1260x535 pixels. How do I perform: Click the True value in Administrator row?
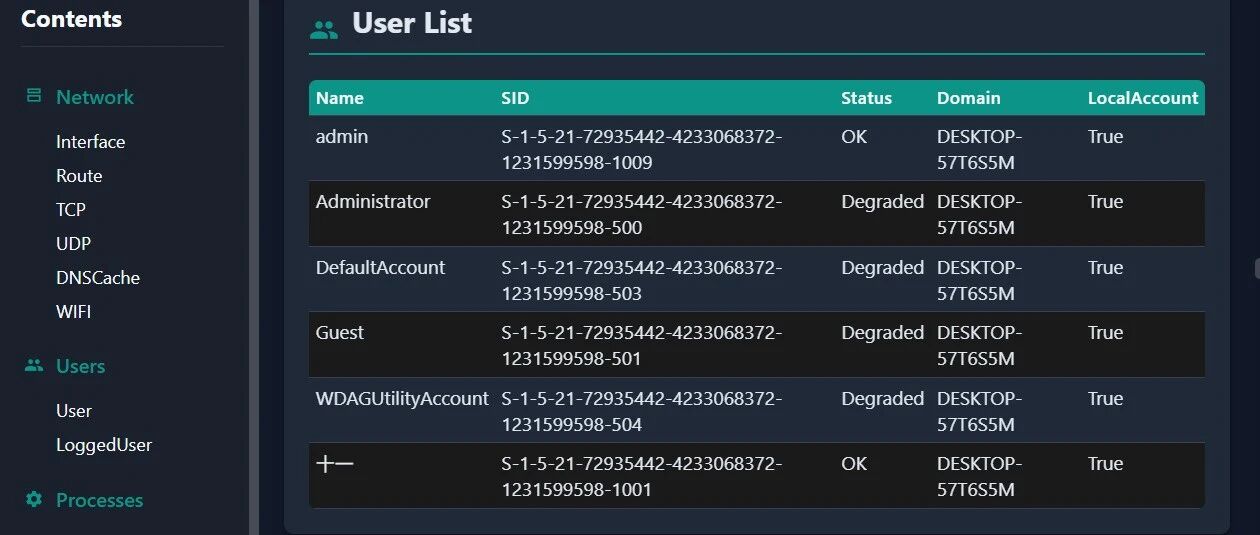click(x=1105, y=202)
